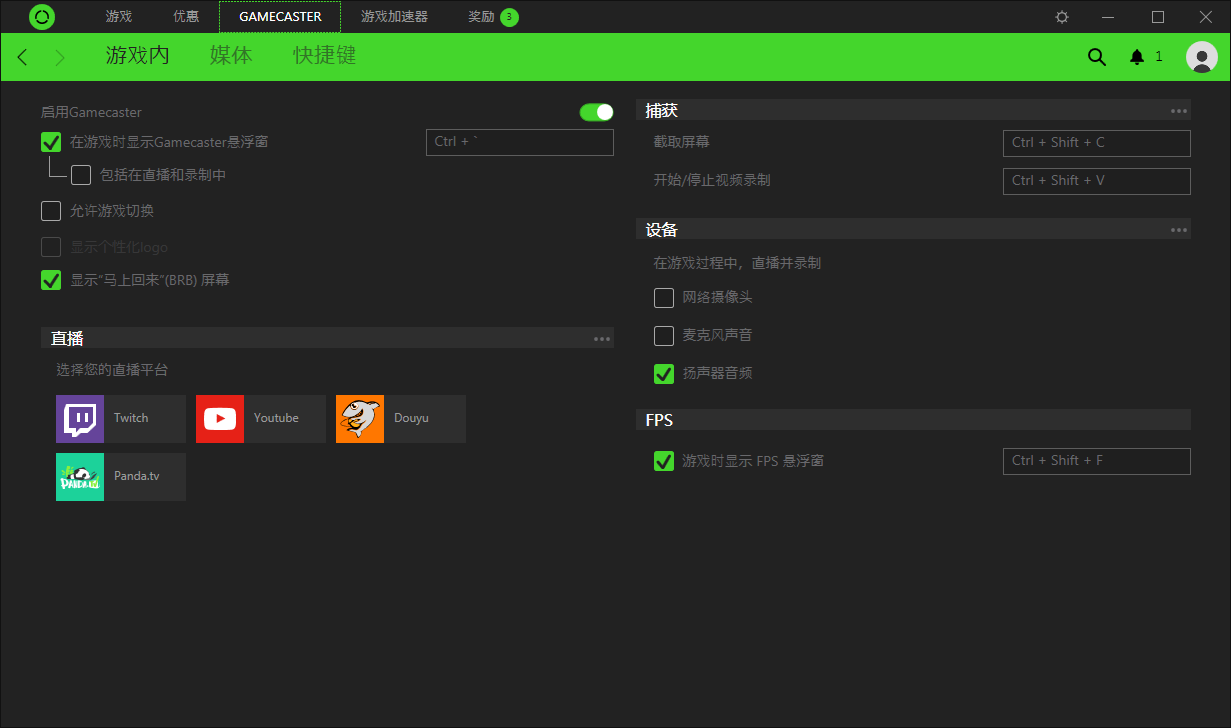Click the 开始/停止视频录制 label
Image resolution: width=1231 pixels, height=728 pixels.
coord(712,180)
